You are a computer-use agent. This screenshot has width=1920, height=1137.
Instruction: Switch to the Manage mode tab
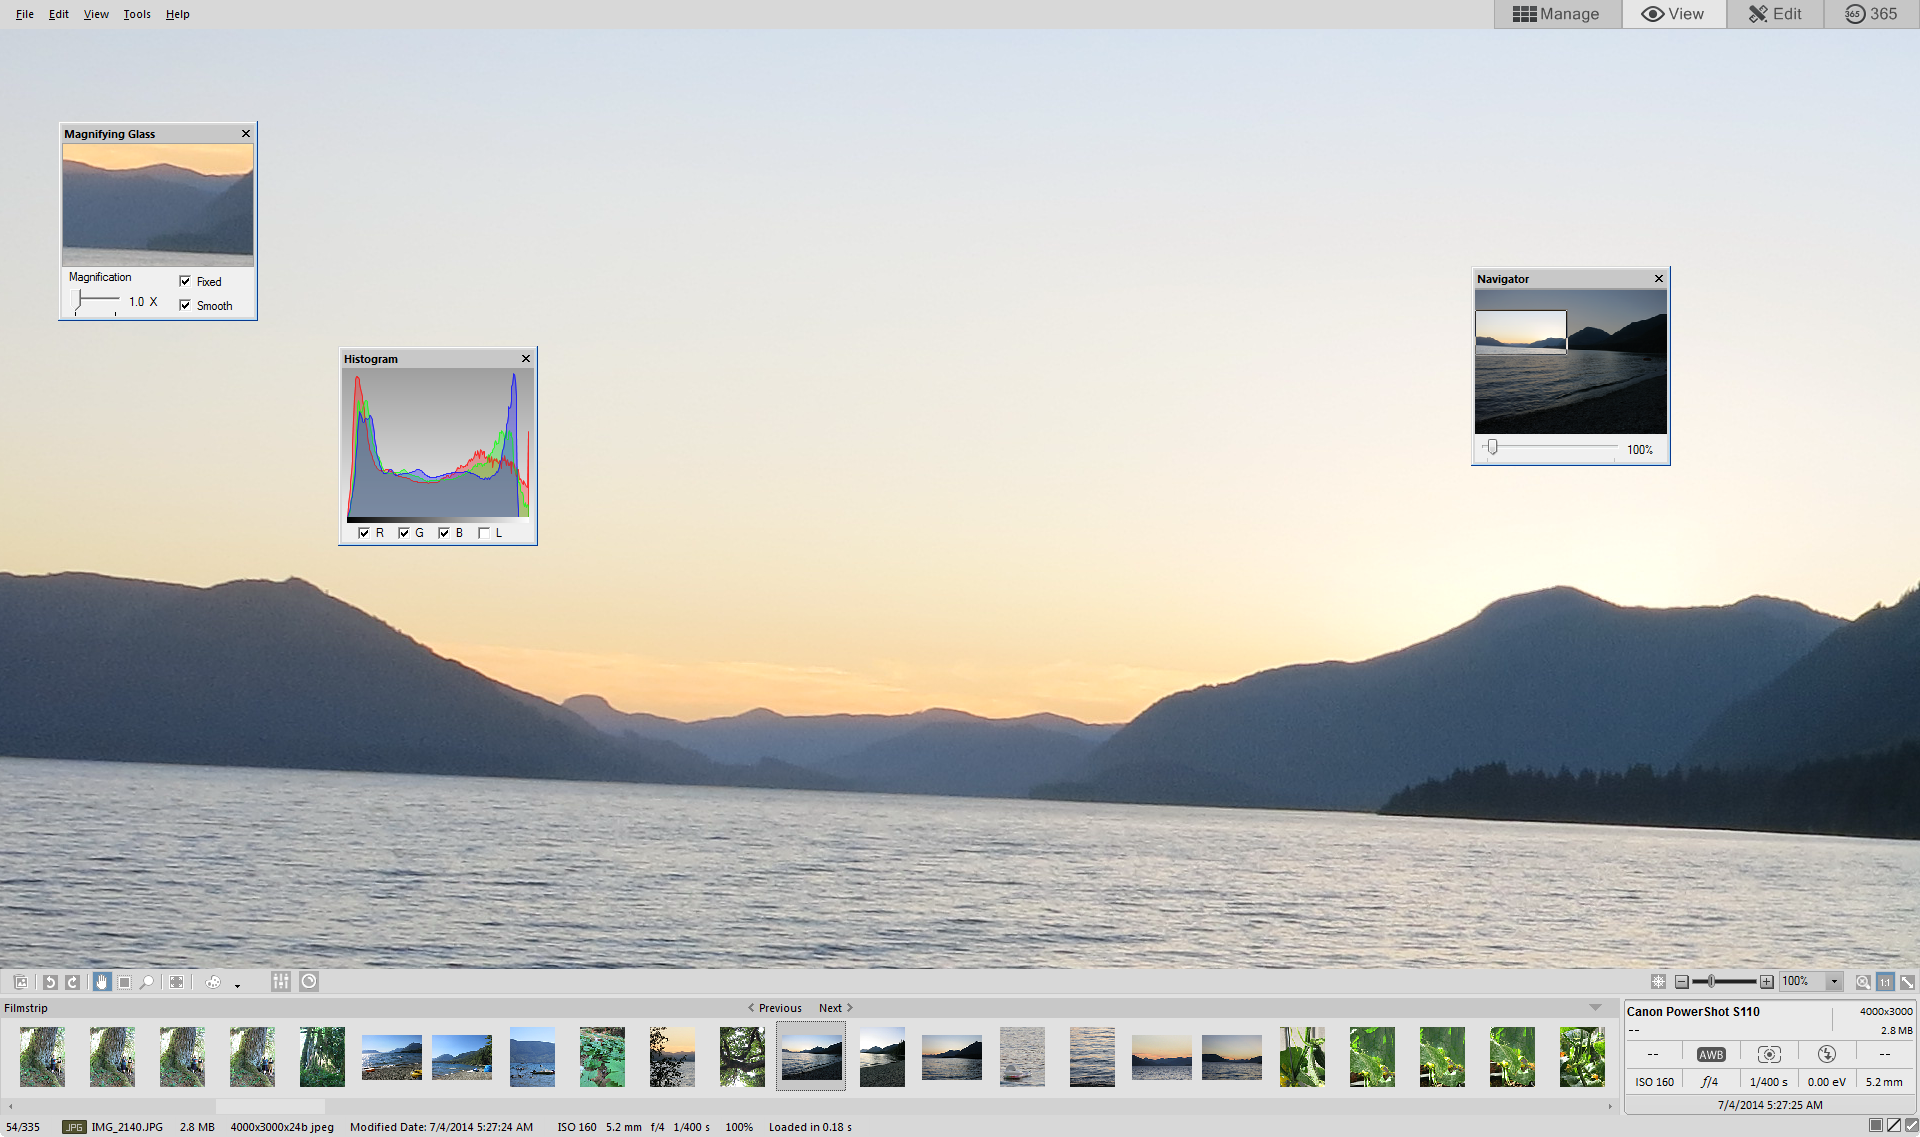point(1556,14)
